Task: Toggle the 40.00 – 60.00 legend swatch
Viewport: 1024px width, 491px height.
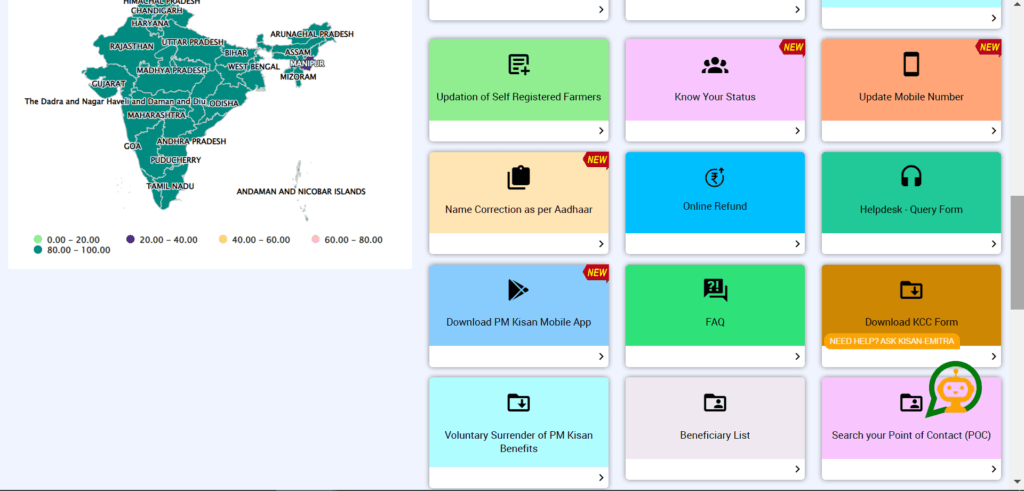Action: 223,240
